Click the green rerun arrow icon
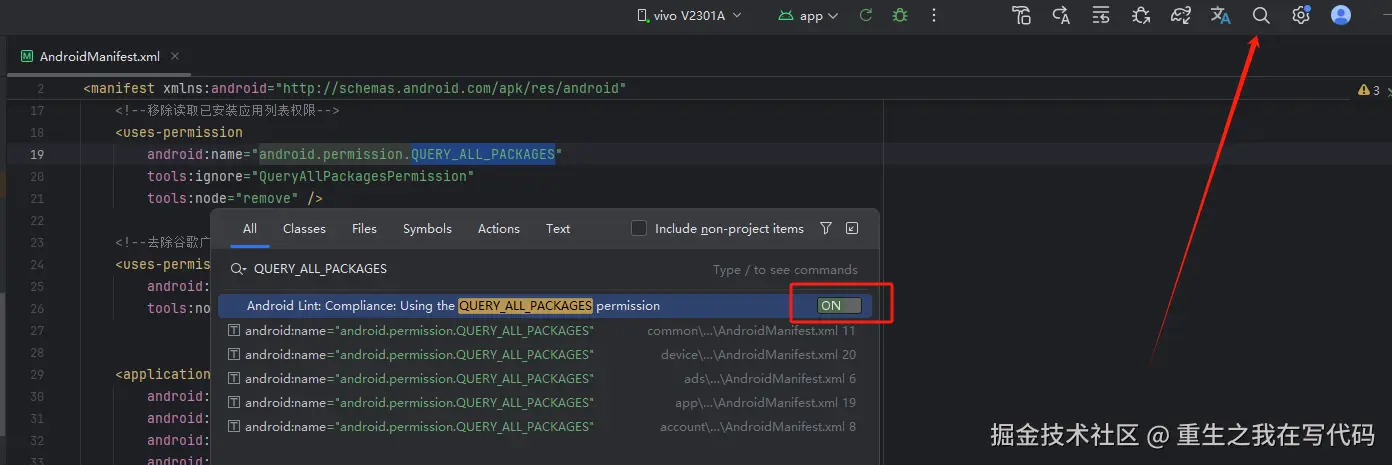1392x465 pixels. (x=866, y=16)
